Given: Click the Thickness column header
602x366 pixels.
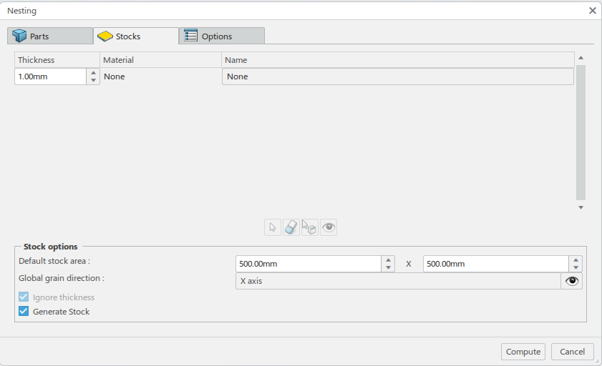Looking at the screenshot, I should click(x=57, y=60).
